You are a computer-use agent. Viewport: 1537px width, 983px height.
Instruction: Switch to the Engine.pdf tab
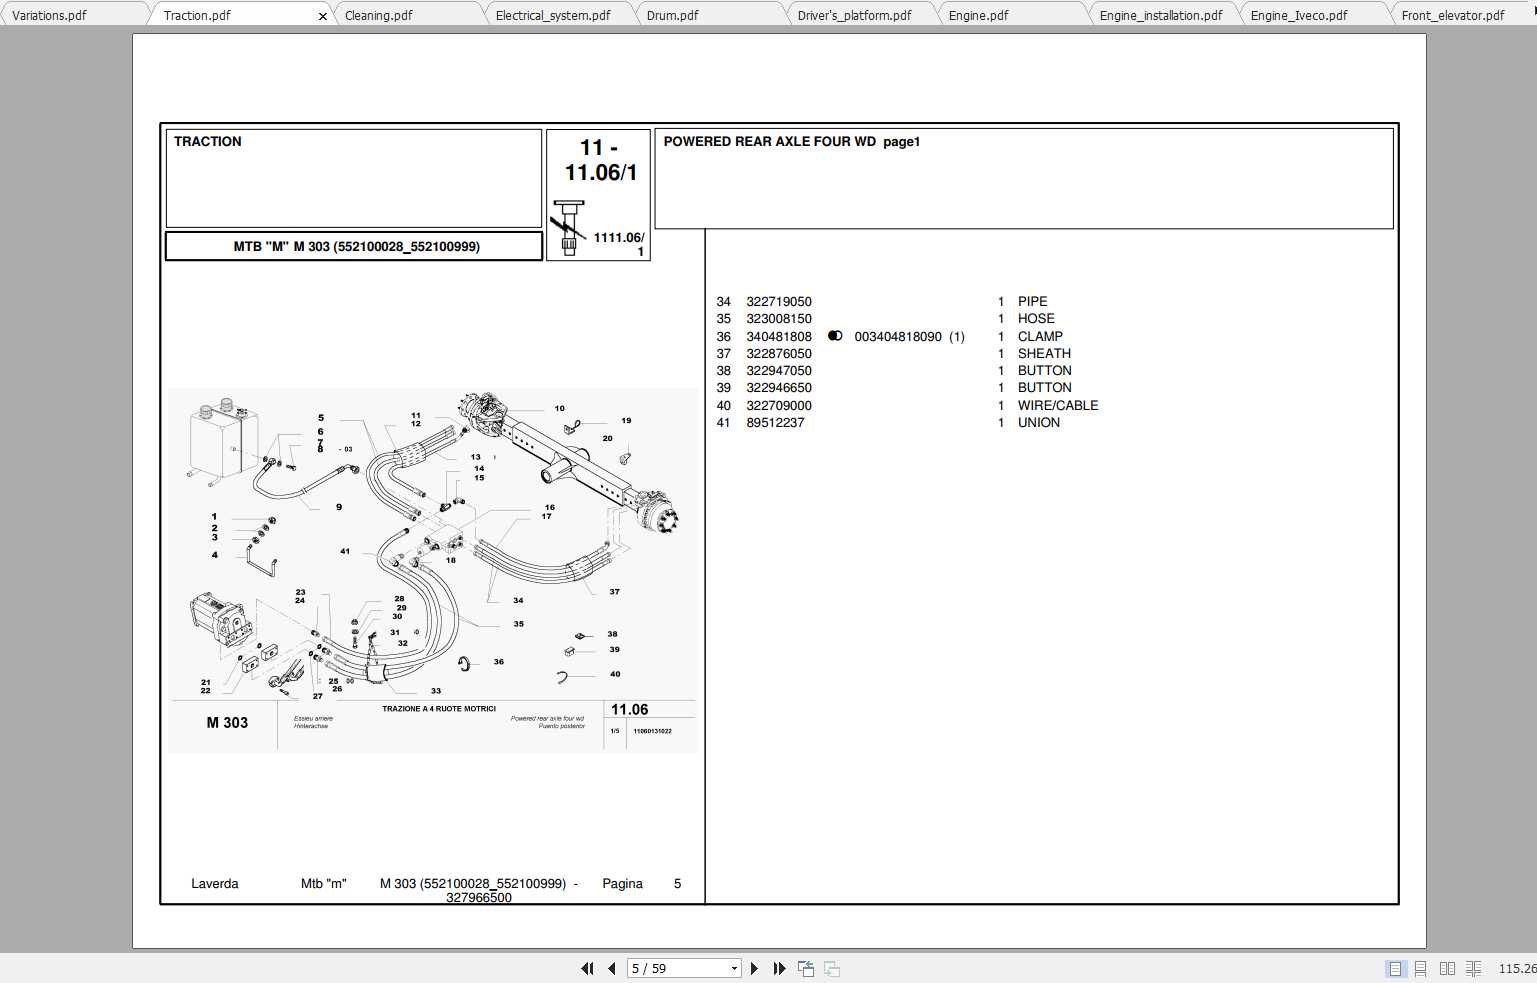click(977, 14)
